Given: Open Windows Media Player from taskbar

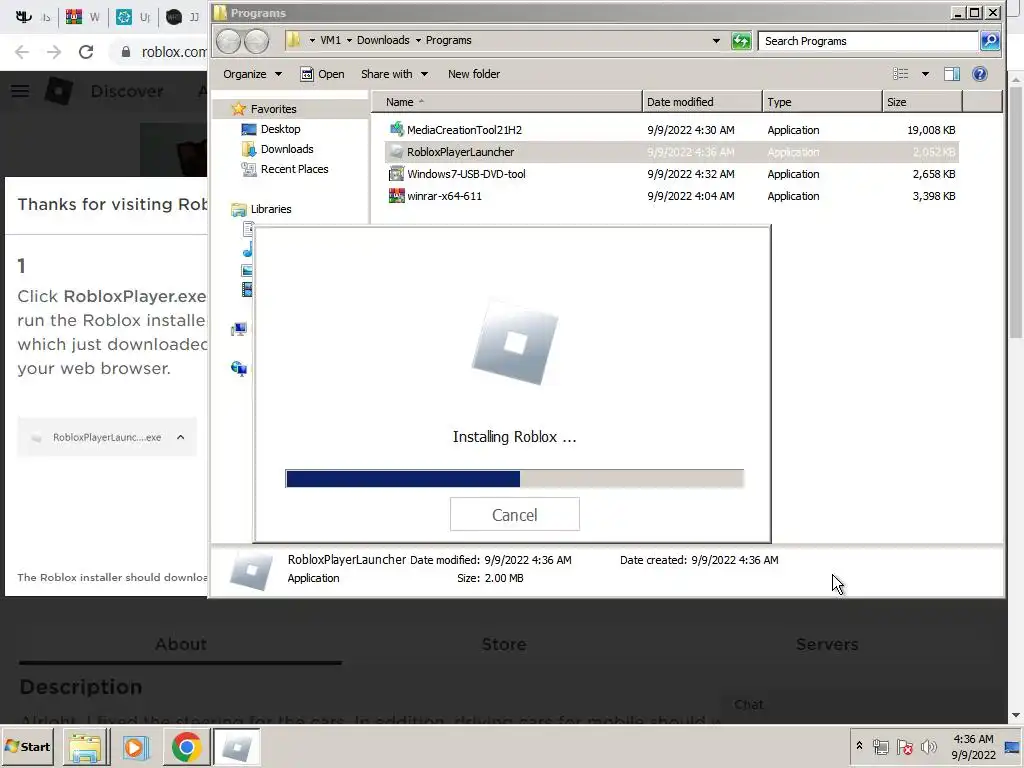Looking at the screenshot, I should pos(135,747).
